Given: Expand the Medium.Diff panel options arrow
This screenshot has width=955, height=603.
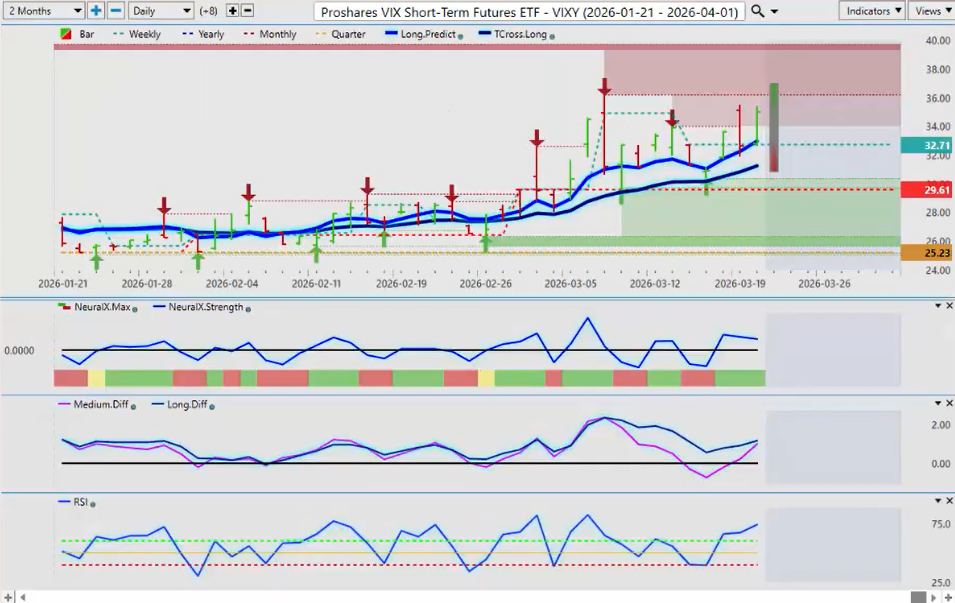Looking at the screenshot, I should coord(937,402).
